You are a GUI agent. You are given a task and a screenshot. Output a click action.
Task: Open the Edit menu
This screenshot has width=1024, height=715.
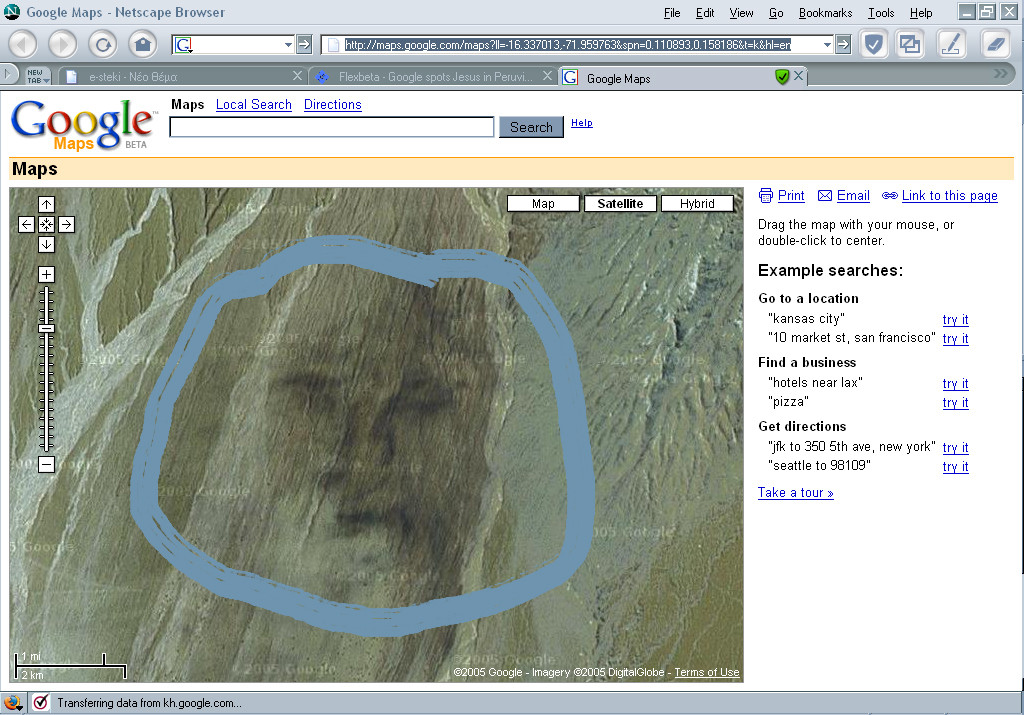tap(705, 13)
